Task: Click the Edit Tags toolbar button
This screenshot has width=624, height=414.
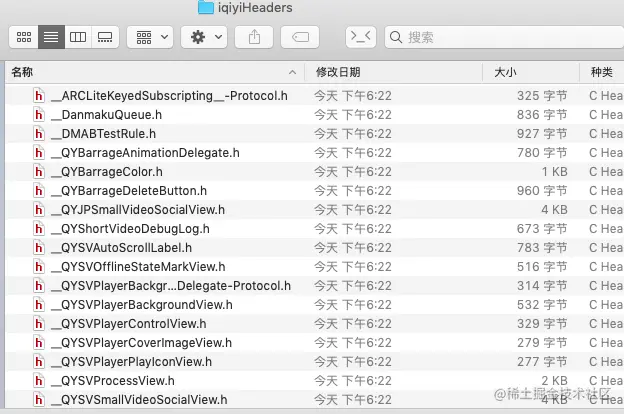Action: pos(300,37)
